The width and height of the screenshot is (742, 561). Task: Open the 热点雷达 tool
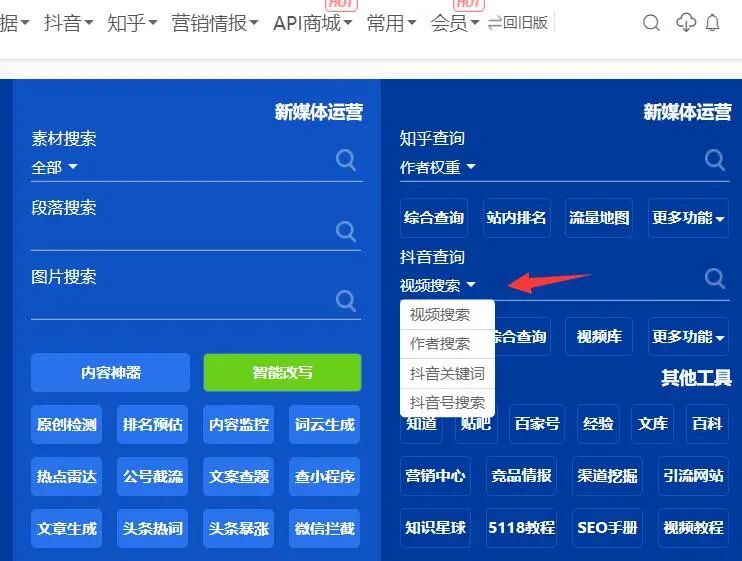pos(66,476)
